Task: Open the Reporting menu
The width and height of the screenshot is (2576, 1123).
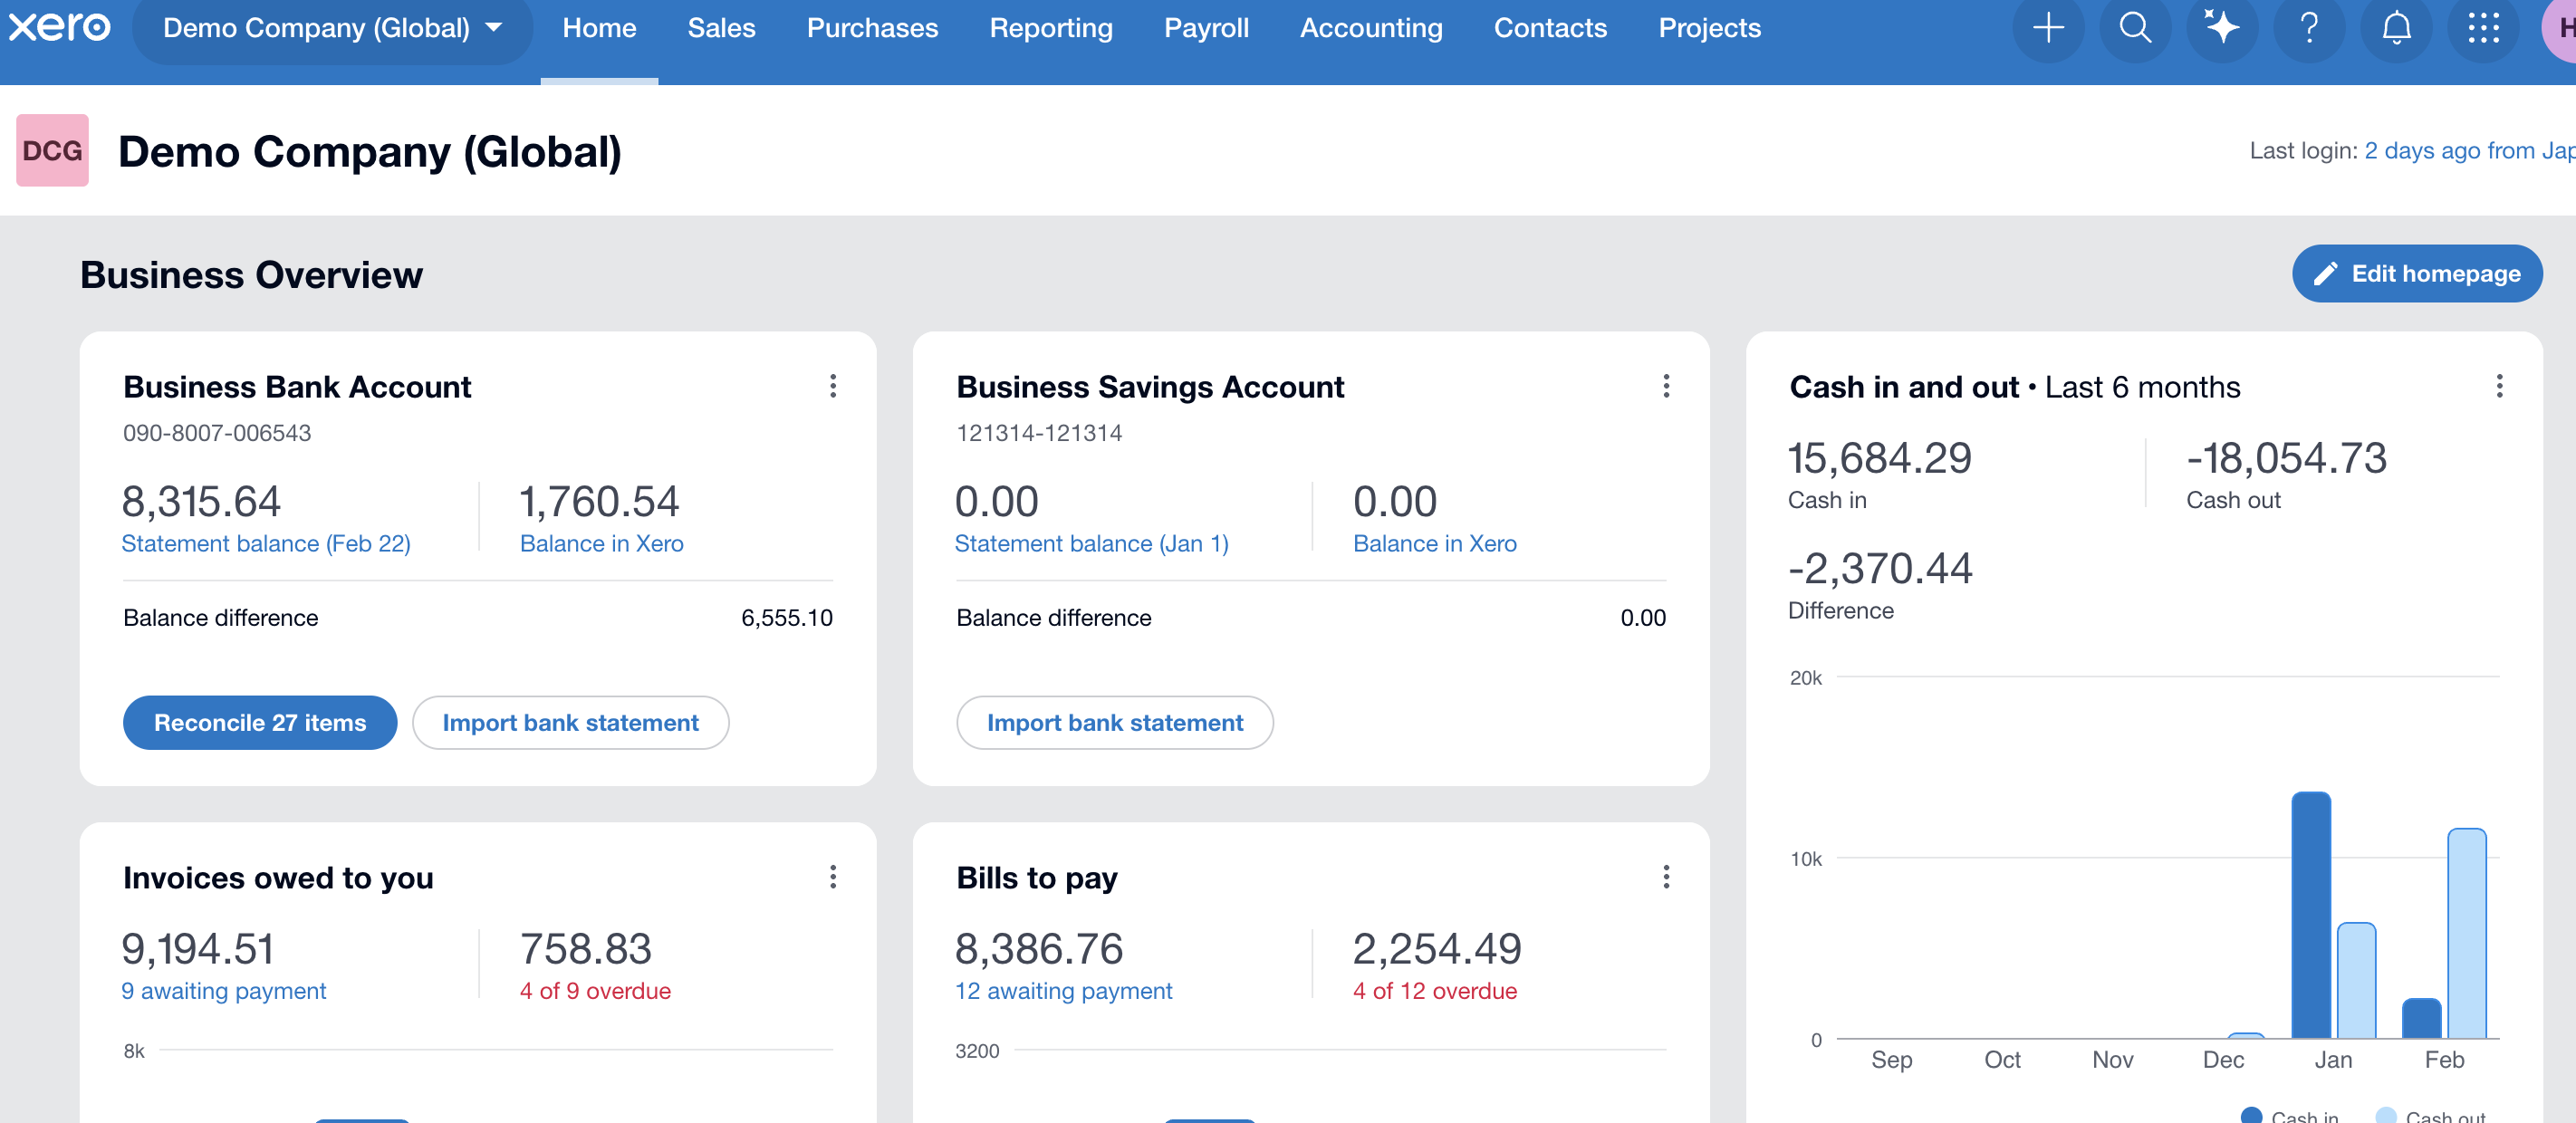Action: click(x=1051, y=28)
